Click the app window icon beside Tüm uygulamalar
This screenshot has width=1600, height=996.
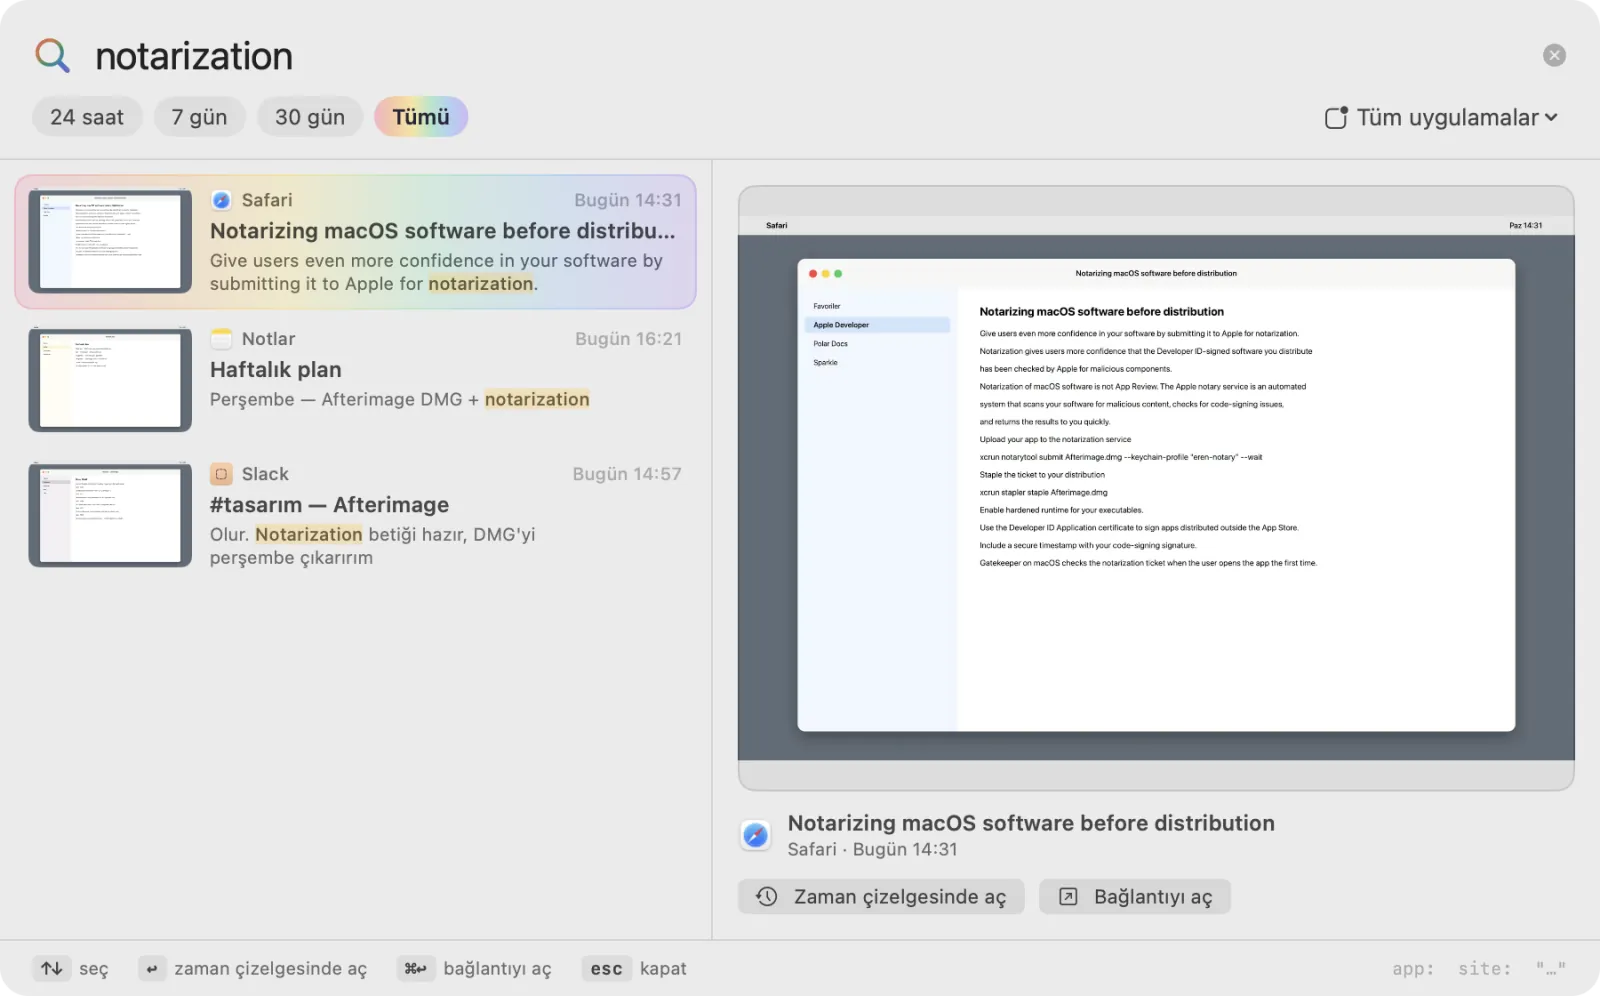[1336, 118]
